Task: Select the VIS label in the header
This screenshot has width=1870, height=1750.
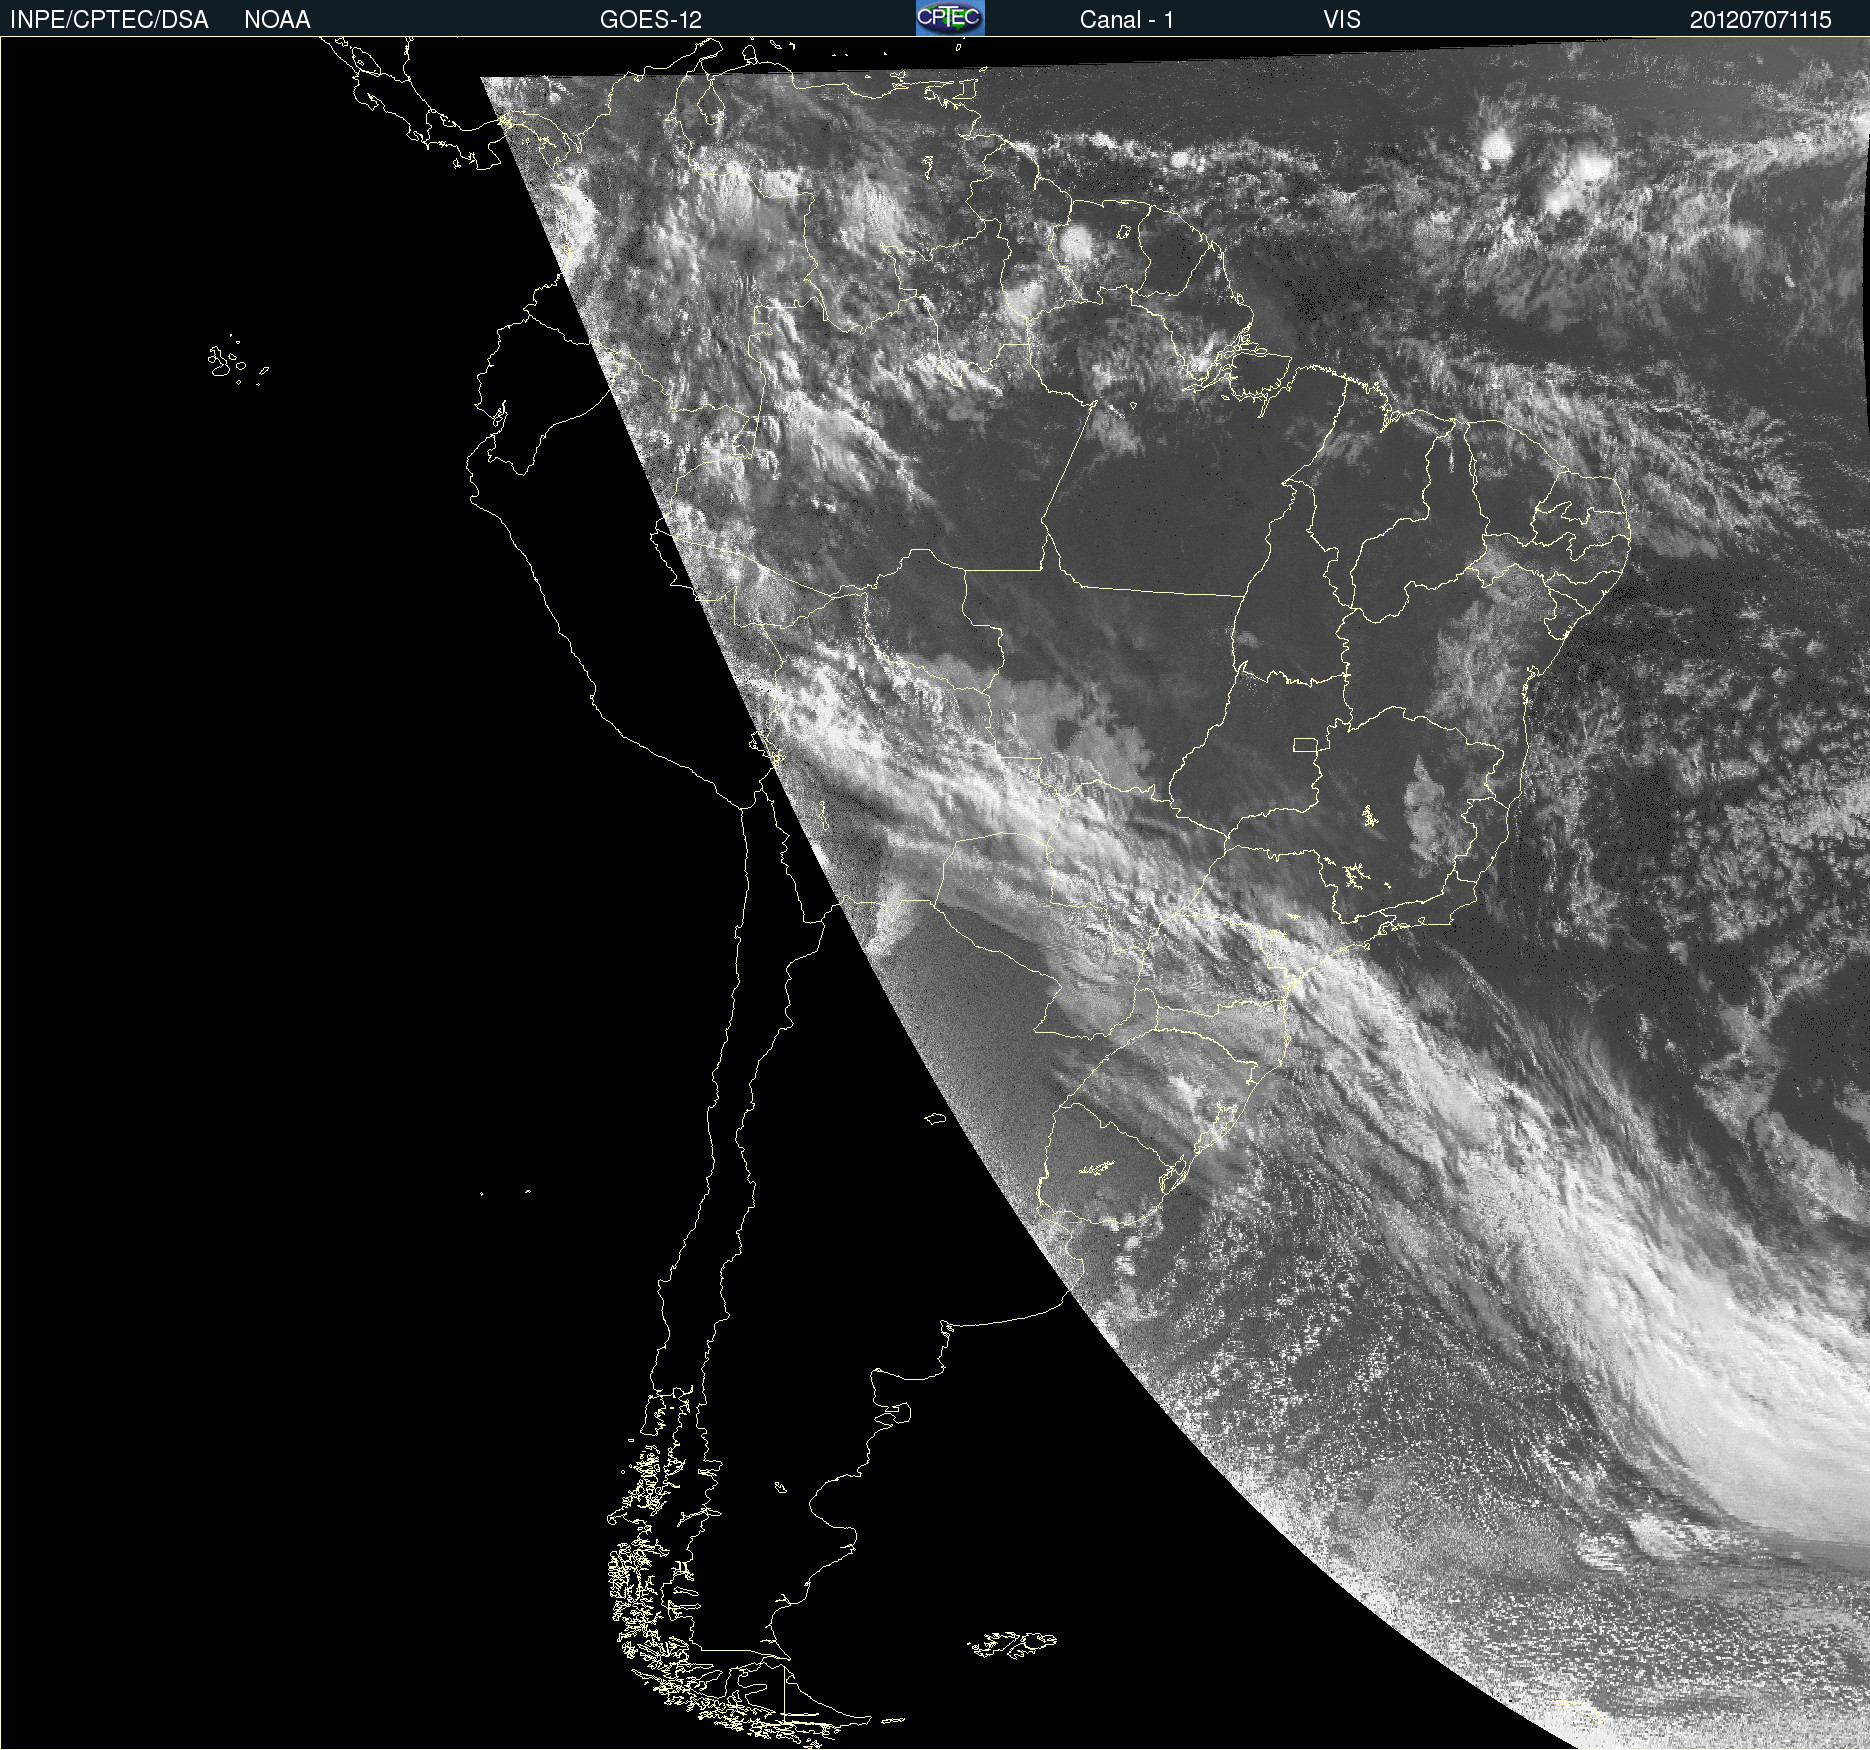Action: coord(1342,20)
